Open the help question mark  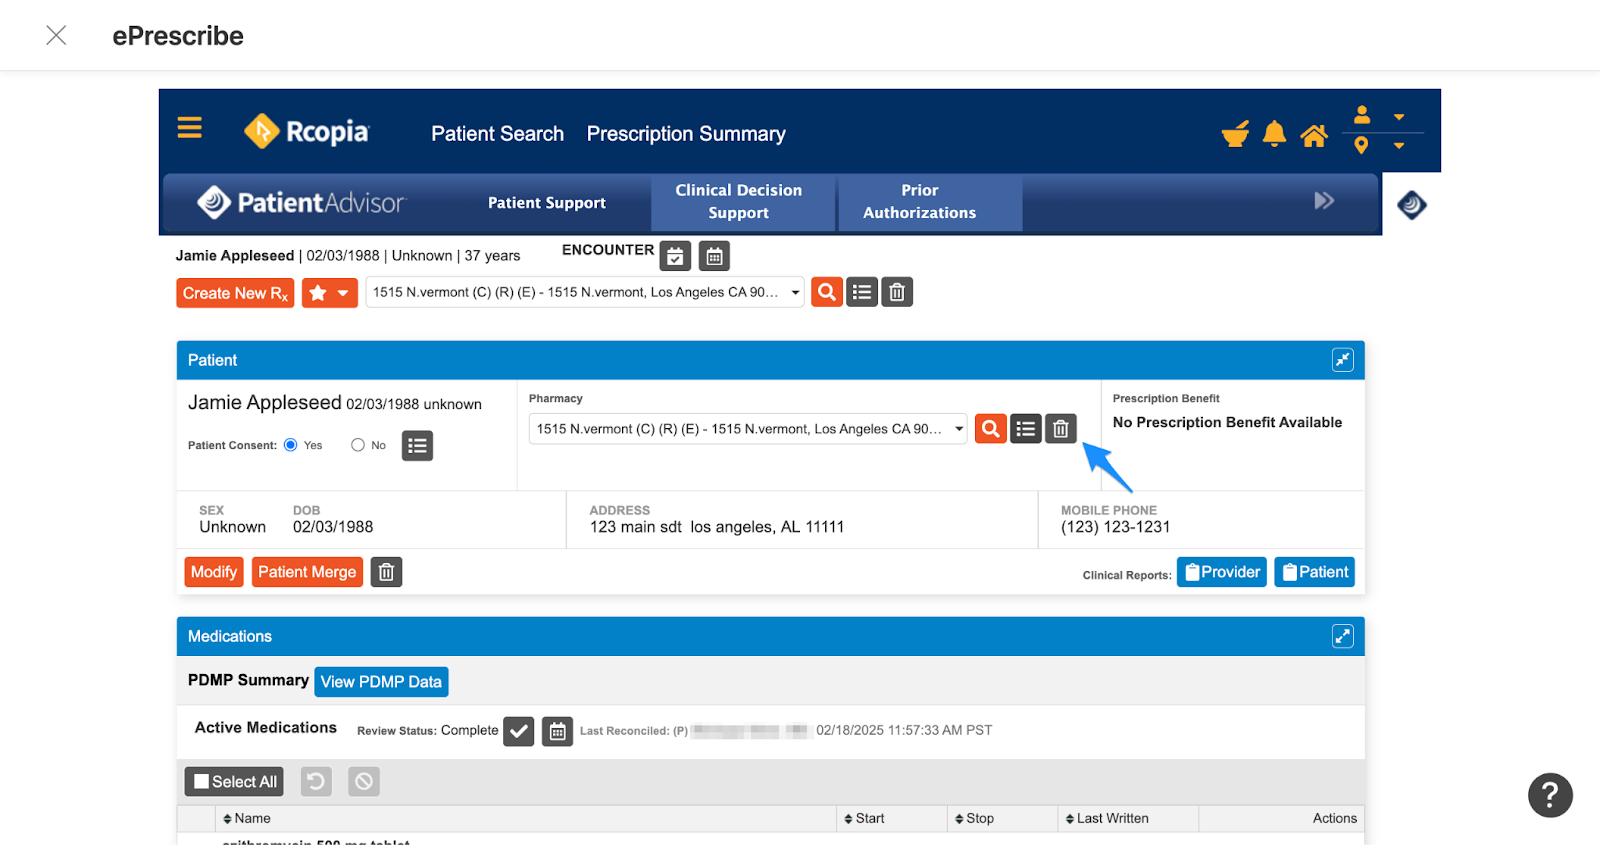pyautogui.click(x=1550, y=795)
